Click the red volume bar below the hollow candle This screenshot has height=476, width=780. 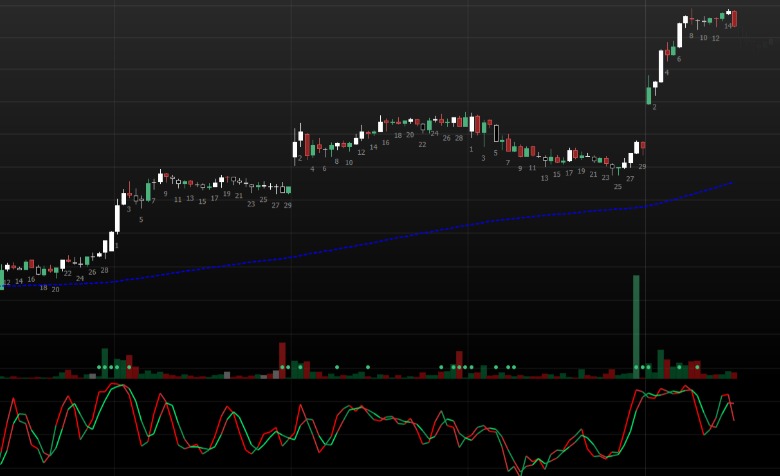(496, 376)
